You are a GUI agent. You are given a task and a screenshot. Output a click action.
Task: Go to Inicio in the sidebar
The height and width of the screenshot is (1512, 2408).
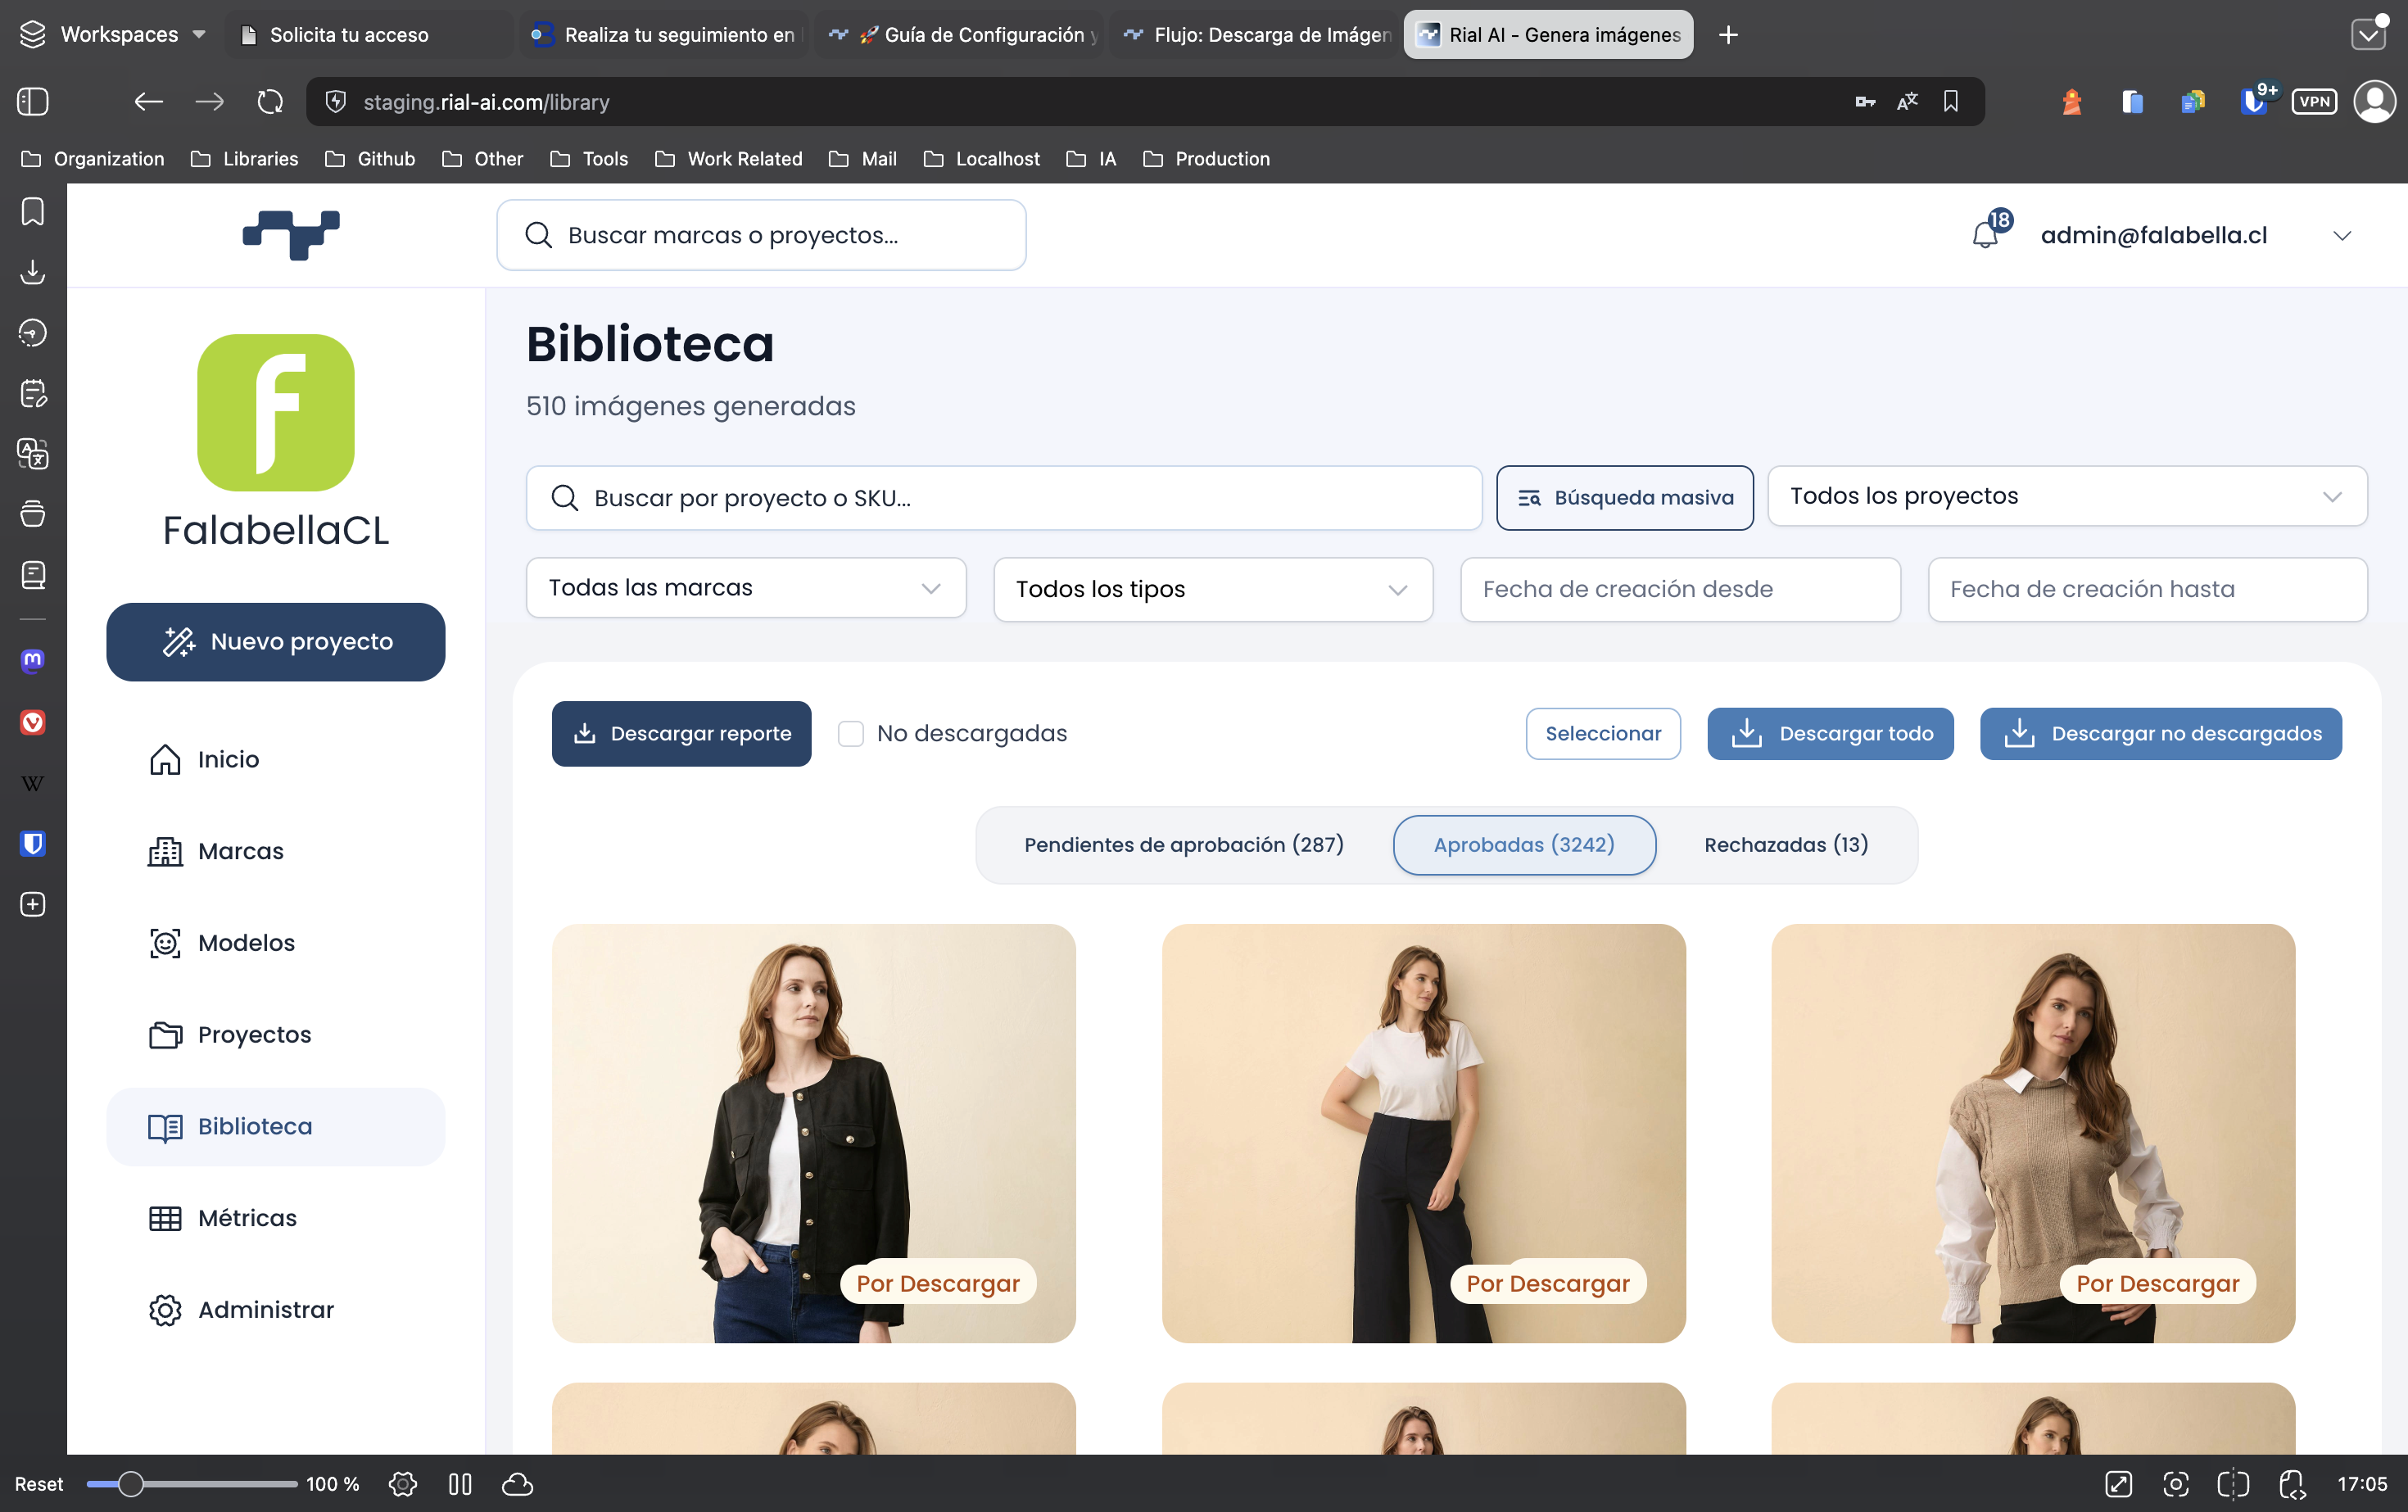point(276,760)
